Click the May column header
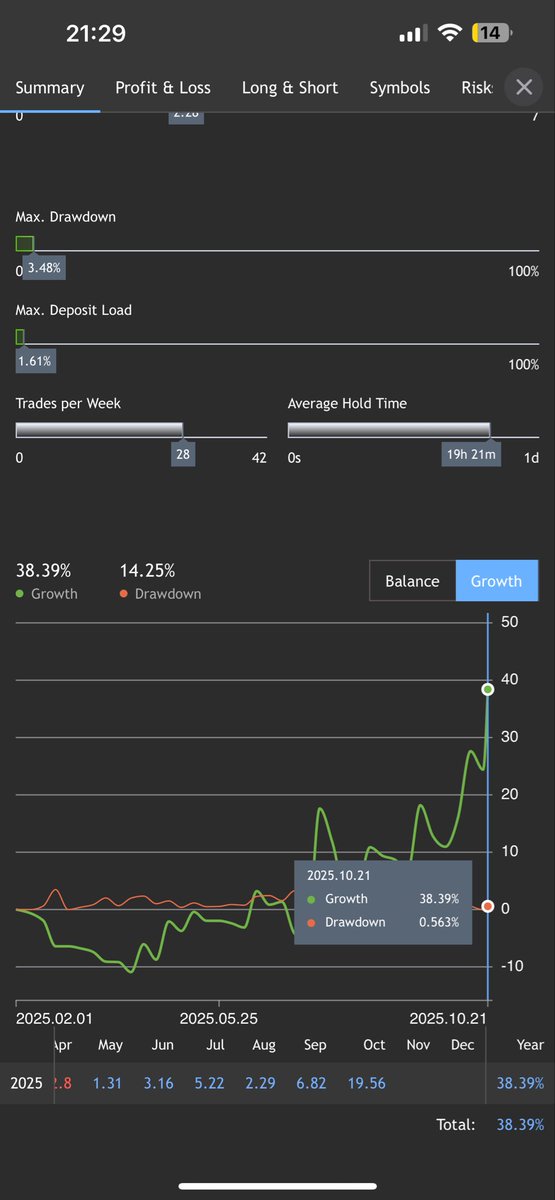The image size is (555, 1200). (110, 1045)
